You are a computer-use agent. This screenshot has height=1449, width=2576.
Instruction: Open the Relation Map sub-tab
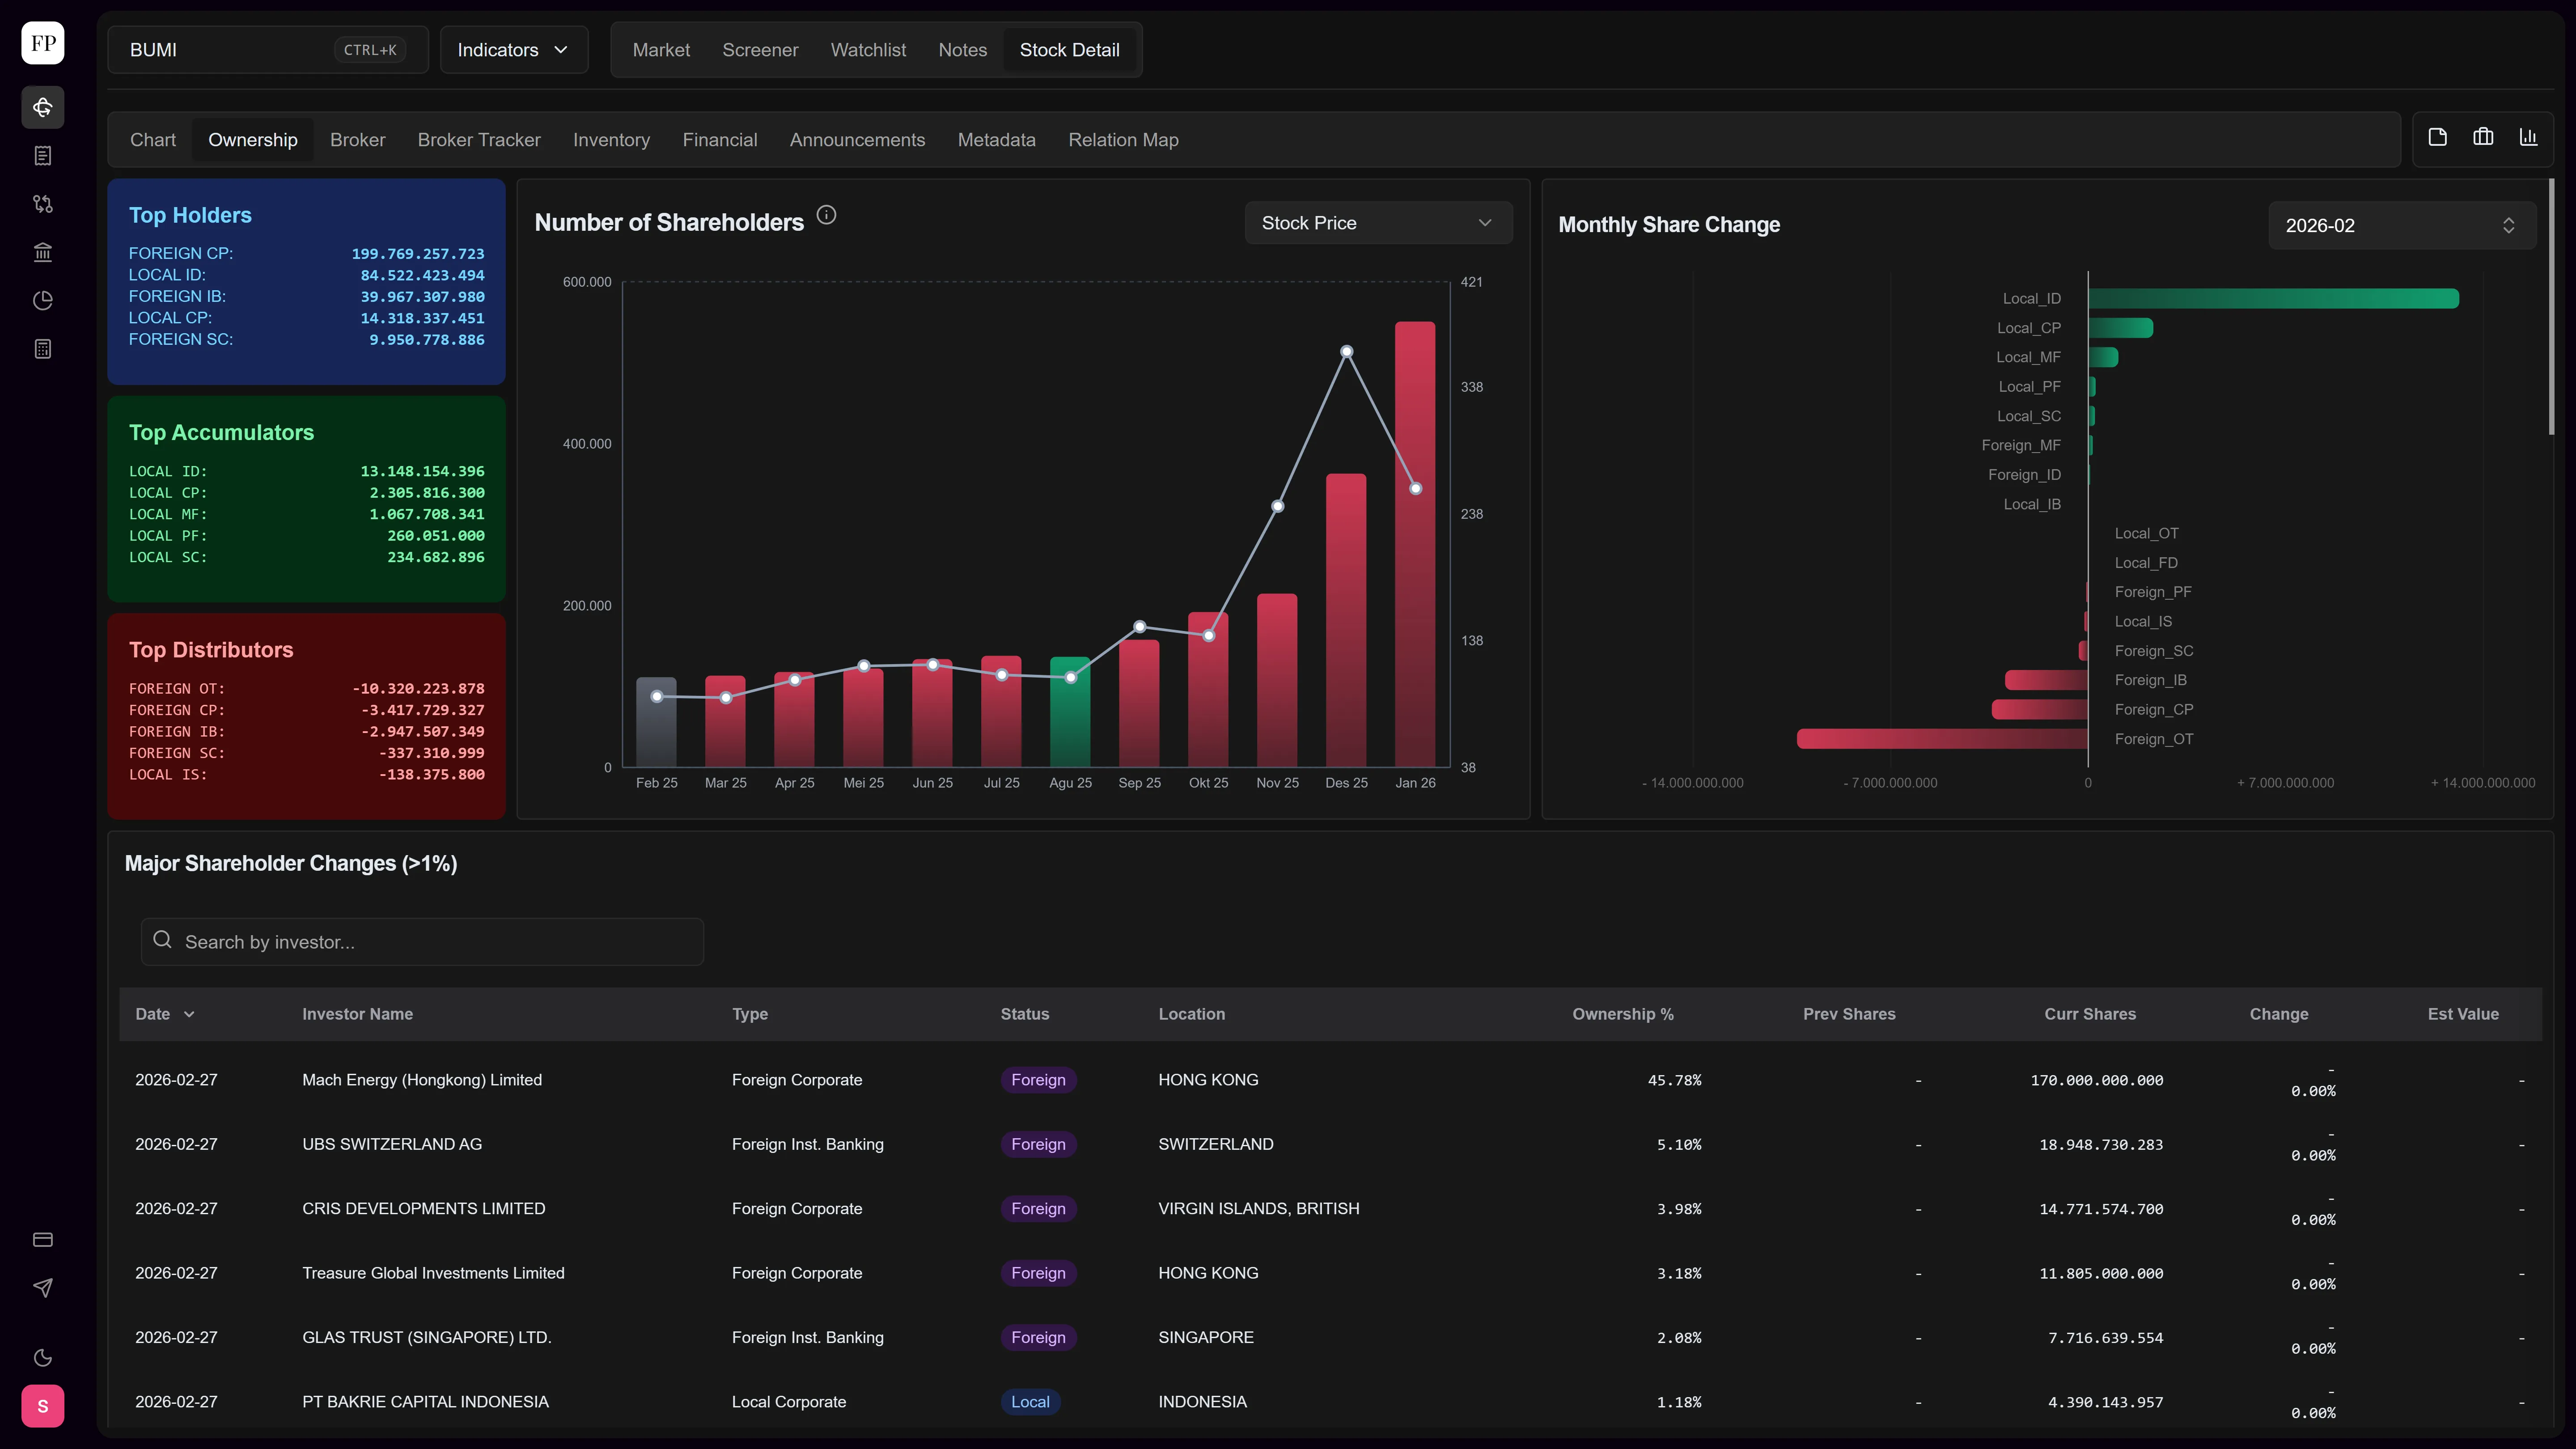pos(1123,140)
